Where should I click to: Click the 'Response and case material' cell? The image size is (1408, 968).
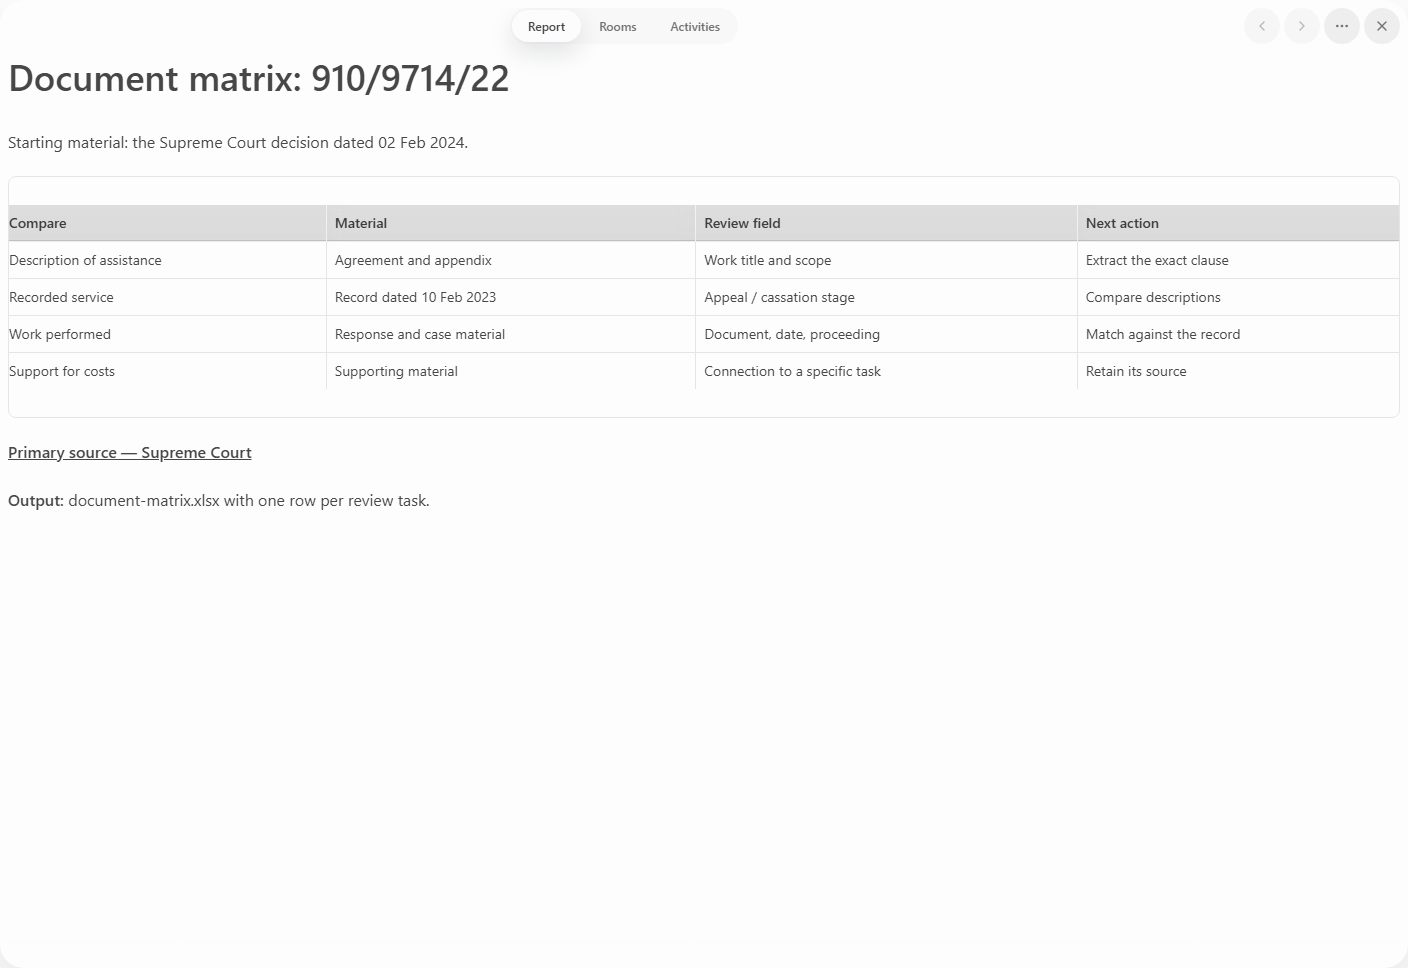(511, 334)
